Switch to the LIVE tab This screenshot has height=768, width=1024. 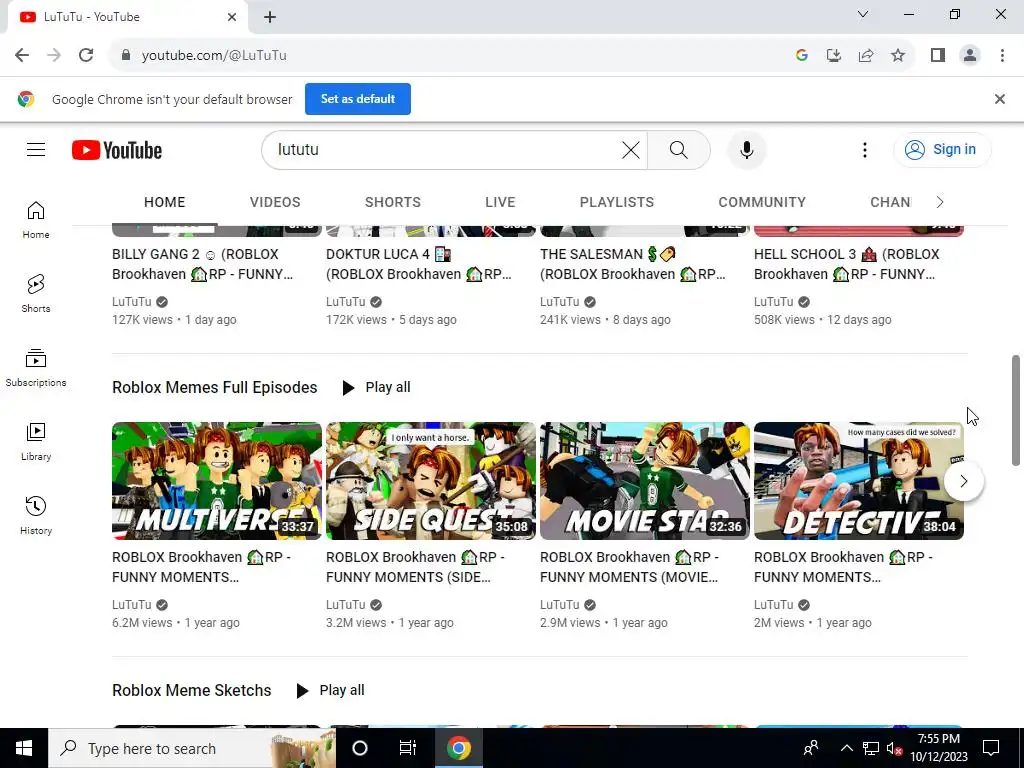pyautogui.click(x=500, y=202)
